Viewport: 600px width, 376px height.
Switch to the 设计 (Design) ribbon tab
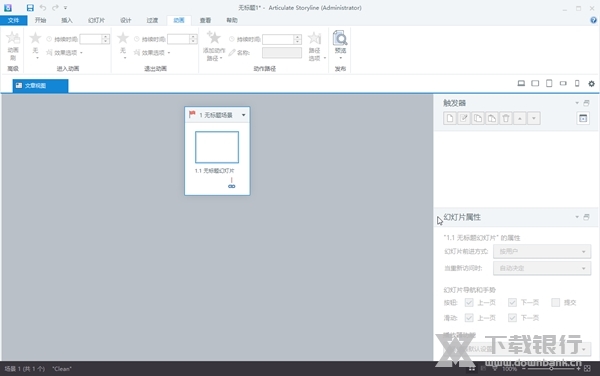[x=126, y=20]
